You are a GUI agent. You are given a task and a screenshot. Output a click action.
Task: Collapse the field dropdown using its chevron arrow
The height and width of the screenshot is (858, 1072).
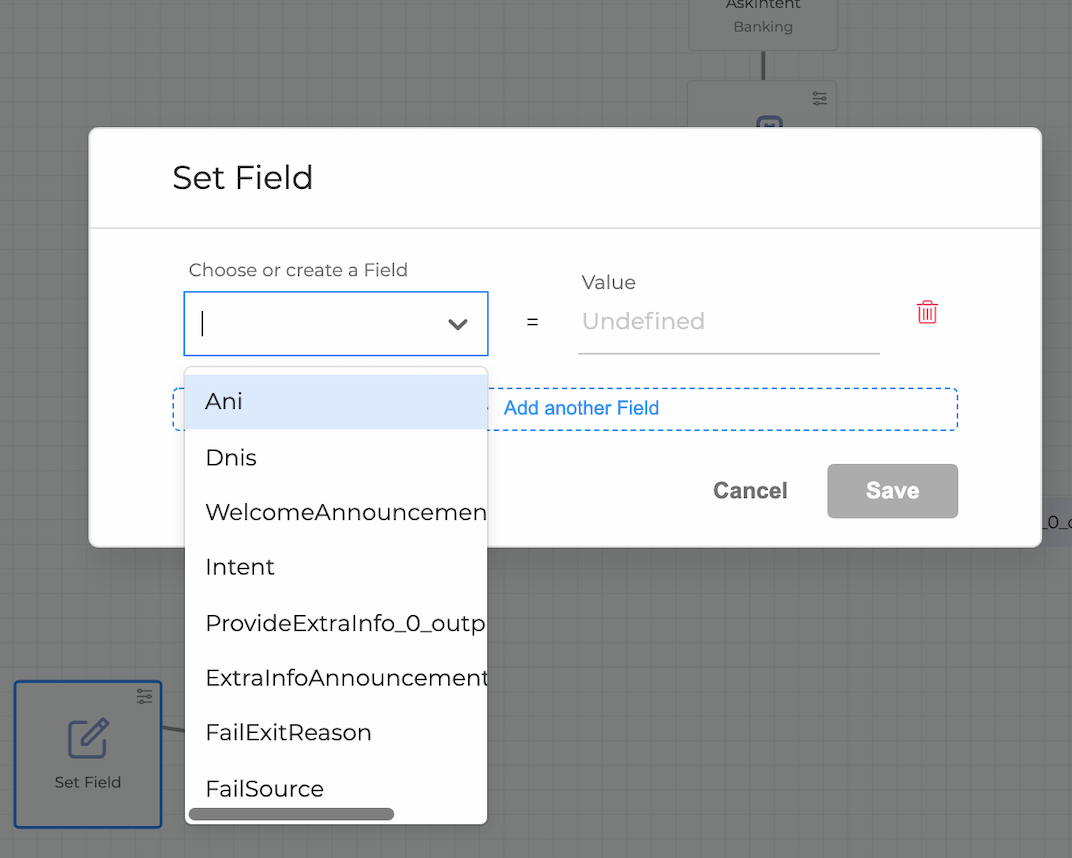click(x=458, y=324)
